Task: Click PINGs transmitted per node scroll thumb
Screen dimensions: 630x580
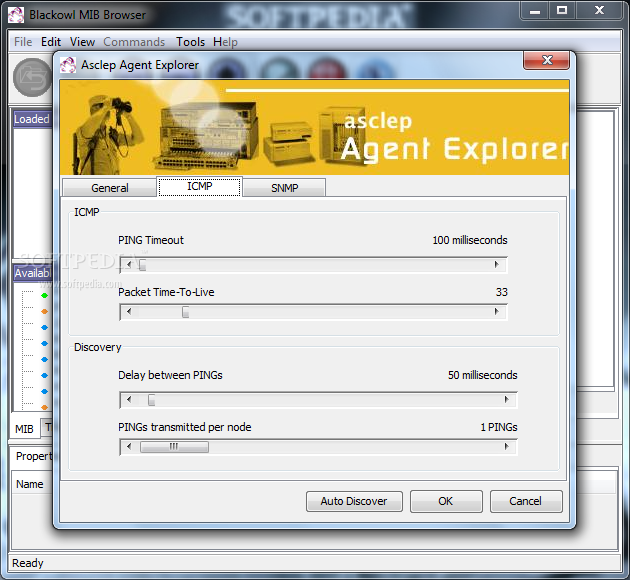Action: 174,447
